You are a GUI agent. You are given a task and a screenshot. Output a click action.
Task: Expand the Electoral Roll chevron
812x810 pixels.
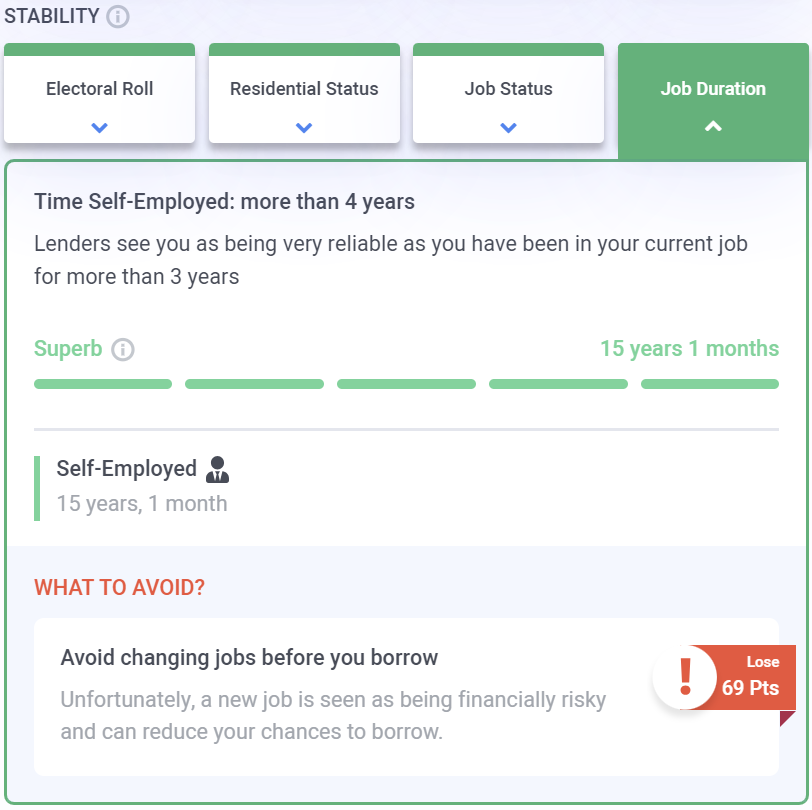(x=99, y=128)
